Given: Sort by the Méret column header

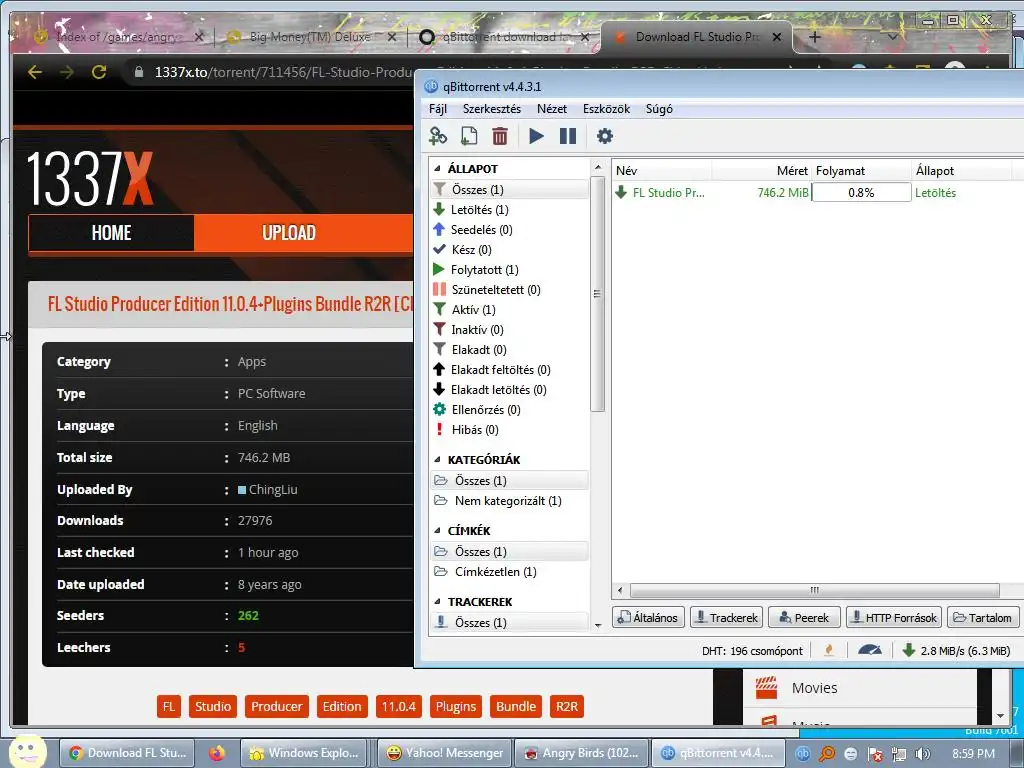Looking at the screenshot, I should coord(761,170).
